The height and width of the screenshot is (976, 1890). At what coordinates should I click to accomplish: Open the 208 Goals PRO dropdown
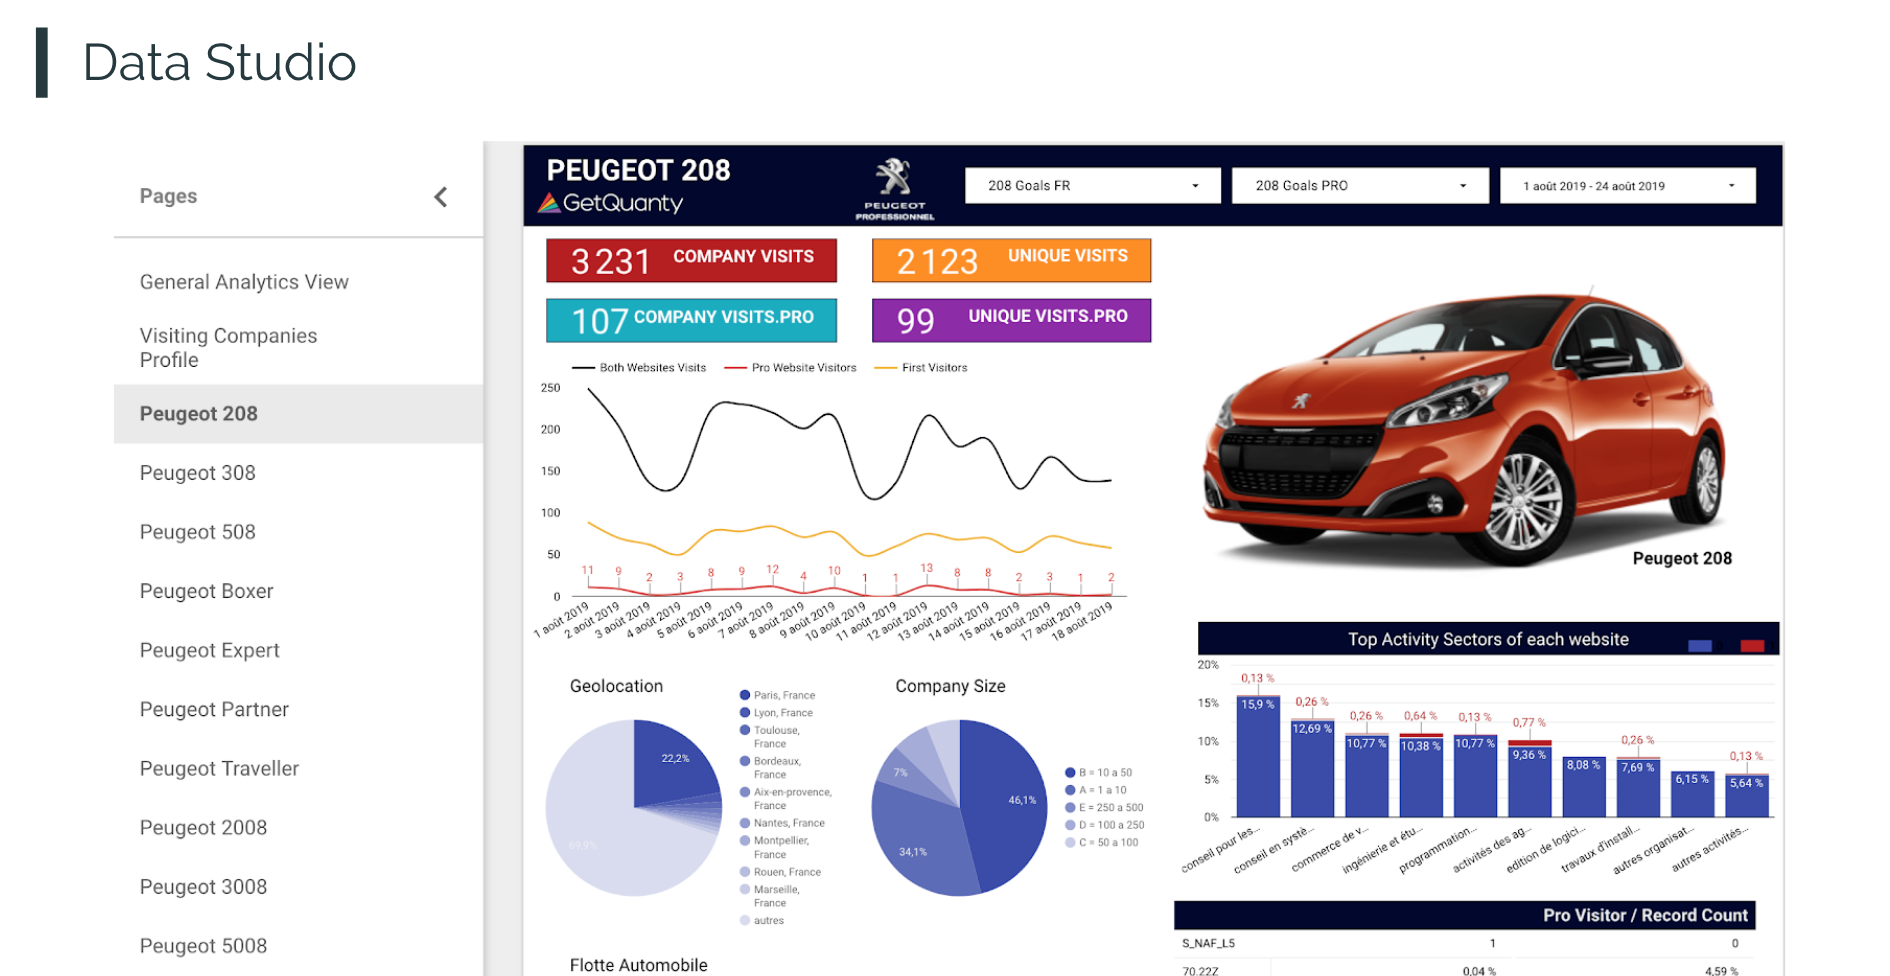[1360, 186]
